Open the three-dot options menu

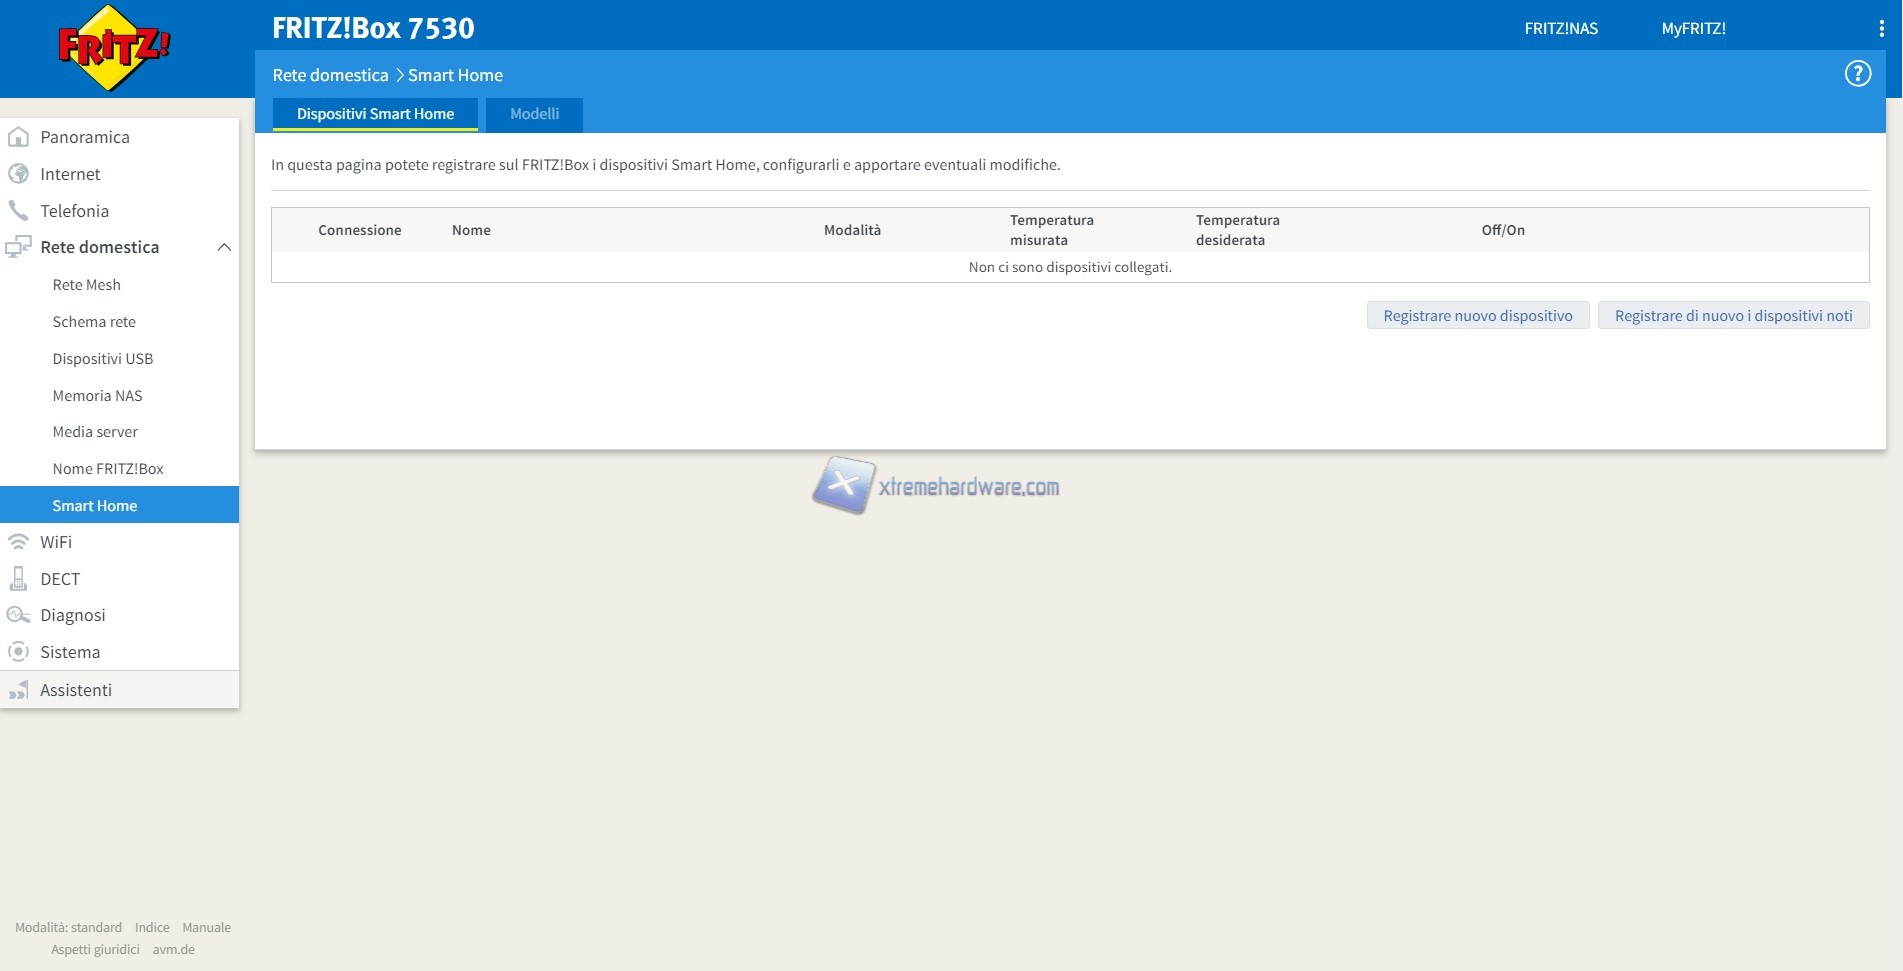click(x=1881, y=29)
